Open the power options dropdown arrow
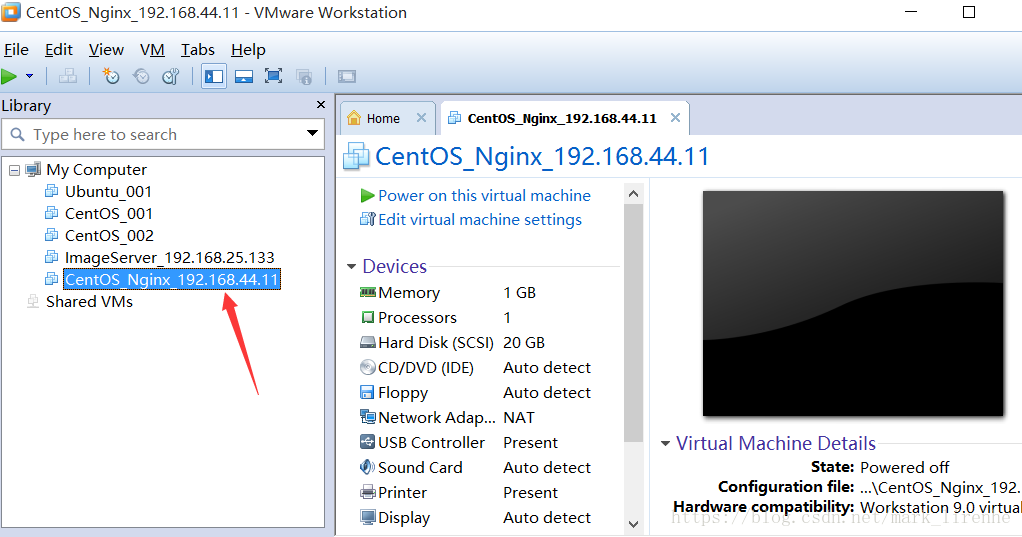Viewport: 1022px width, 537px height. point(29,76)
